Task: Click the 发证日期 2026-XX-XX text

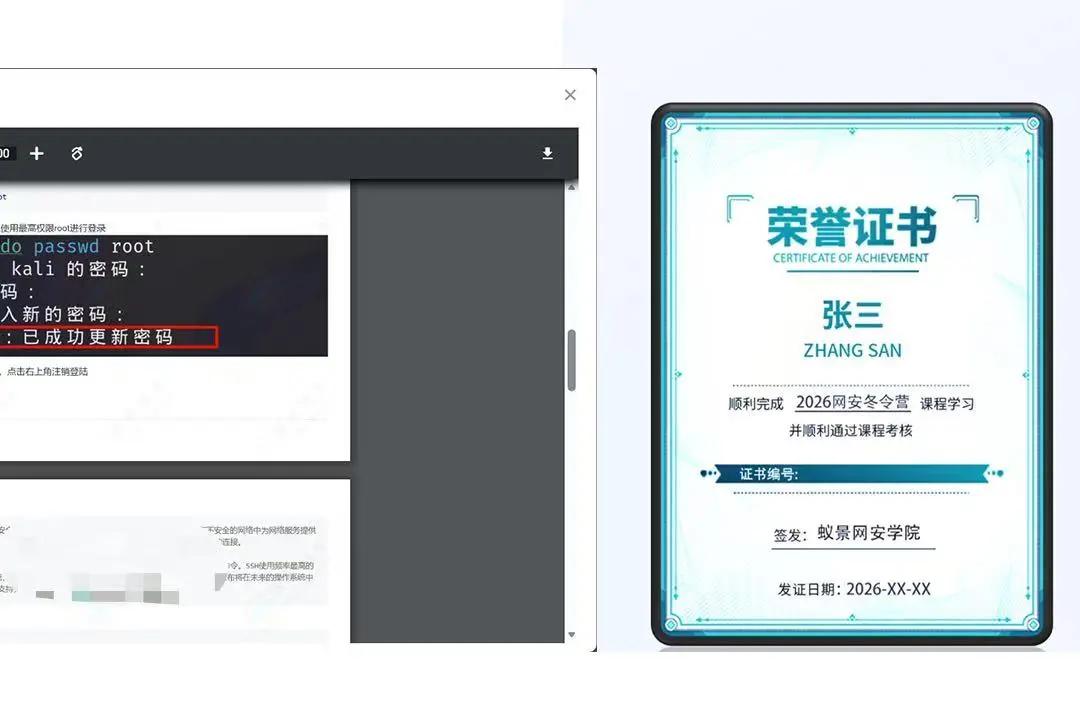Action: 854,589
